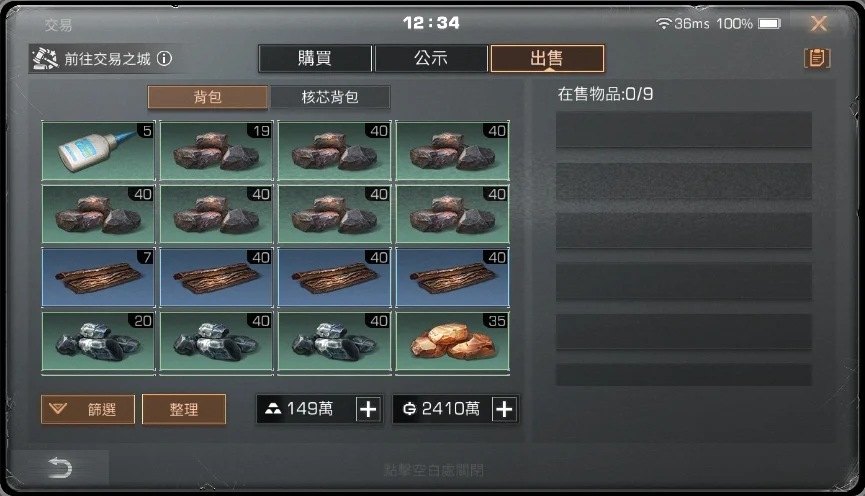Switch to the 公示 tab

pyautogui.click(x=431, y=58)
